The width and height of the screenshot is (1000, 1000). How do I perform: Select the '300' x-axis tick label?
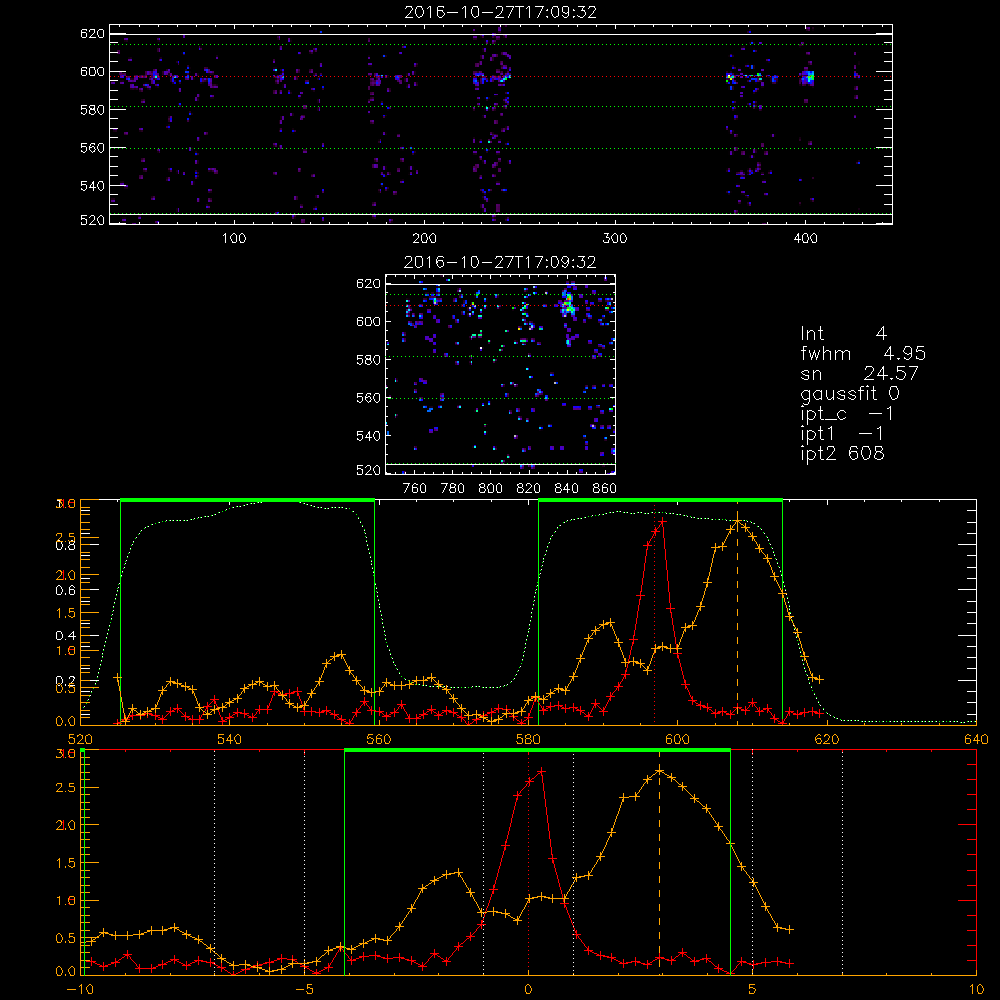point(614,239)
